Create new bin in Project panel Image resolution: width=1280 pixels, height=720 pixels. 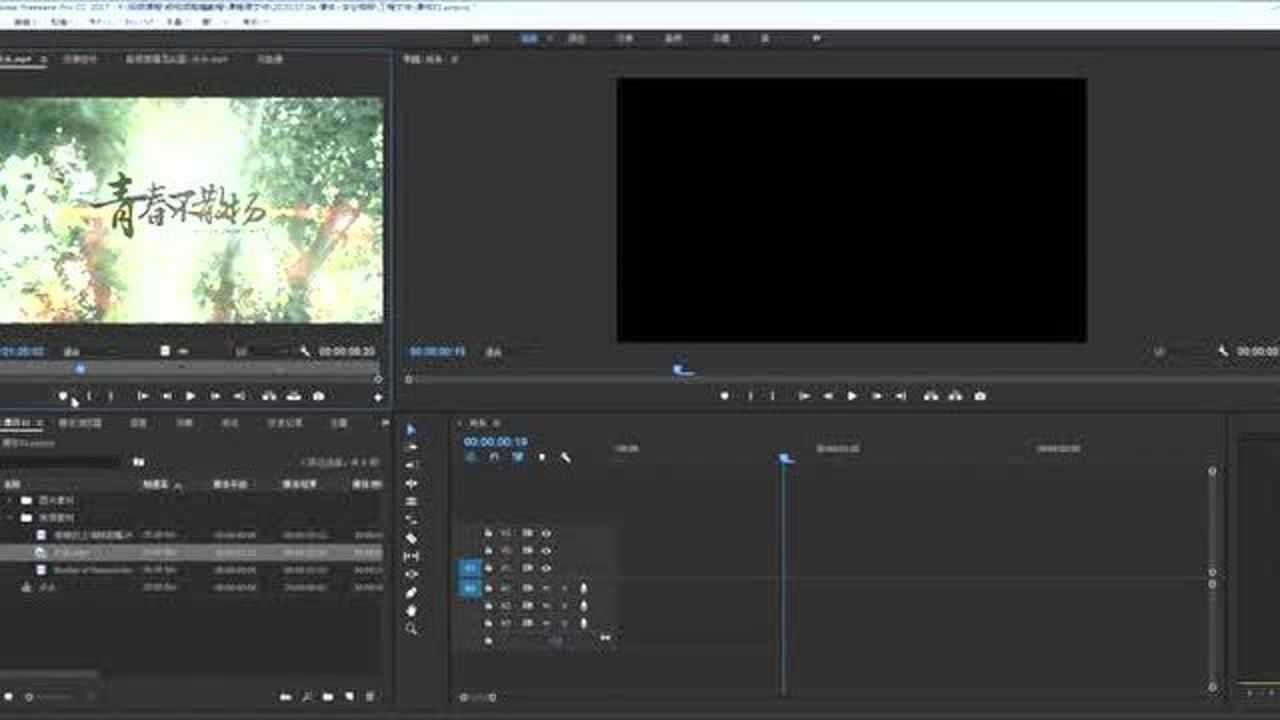click(327, 696)
